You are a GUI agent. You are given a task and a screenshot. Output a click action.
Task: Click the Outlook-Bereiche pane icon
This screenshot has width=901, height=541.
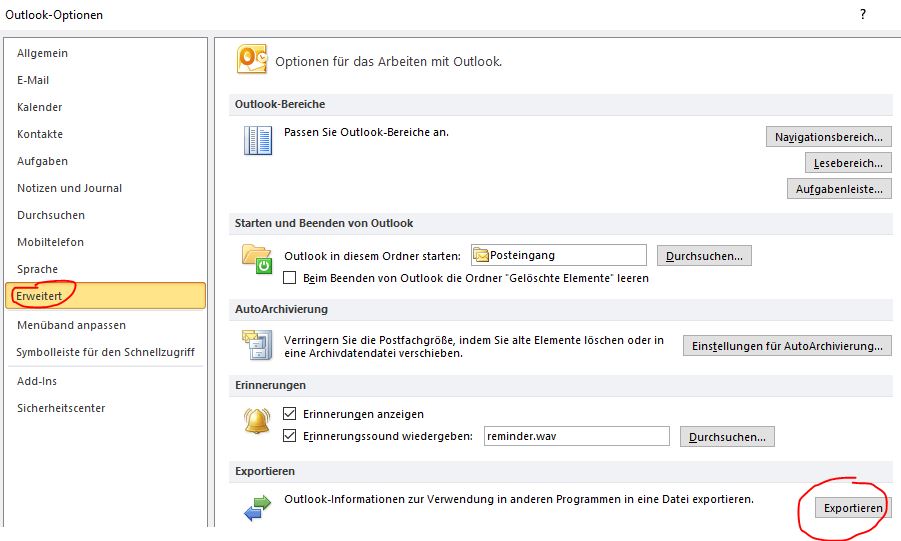[x=258, y=141]
